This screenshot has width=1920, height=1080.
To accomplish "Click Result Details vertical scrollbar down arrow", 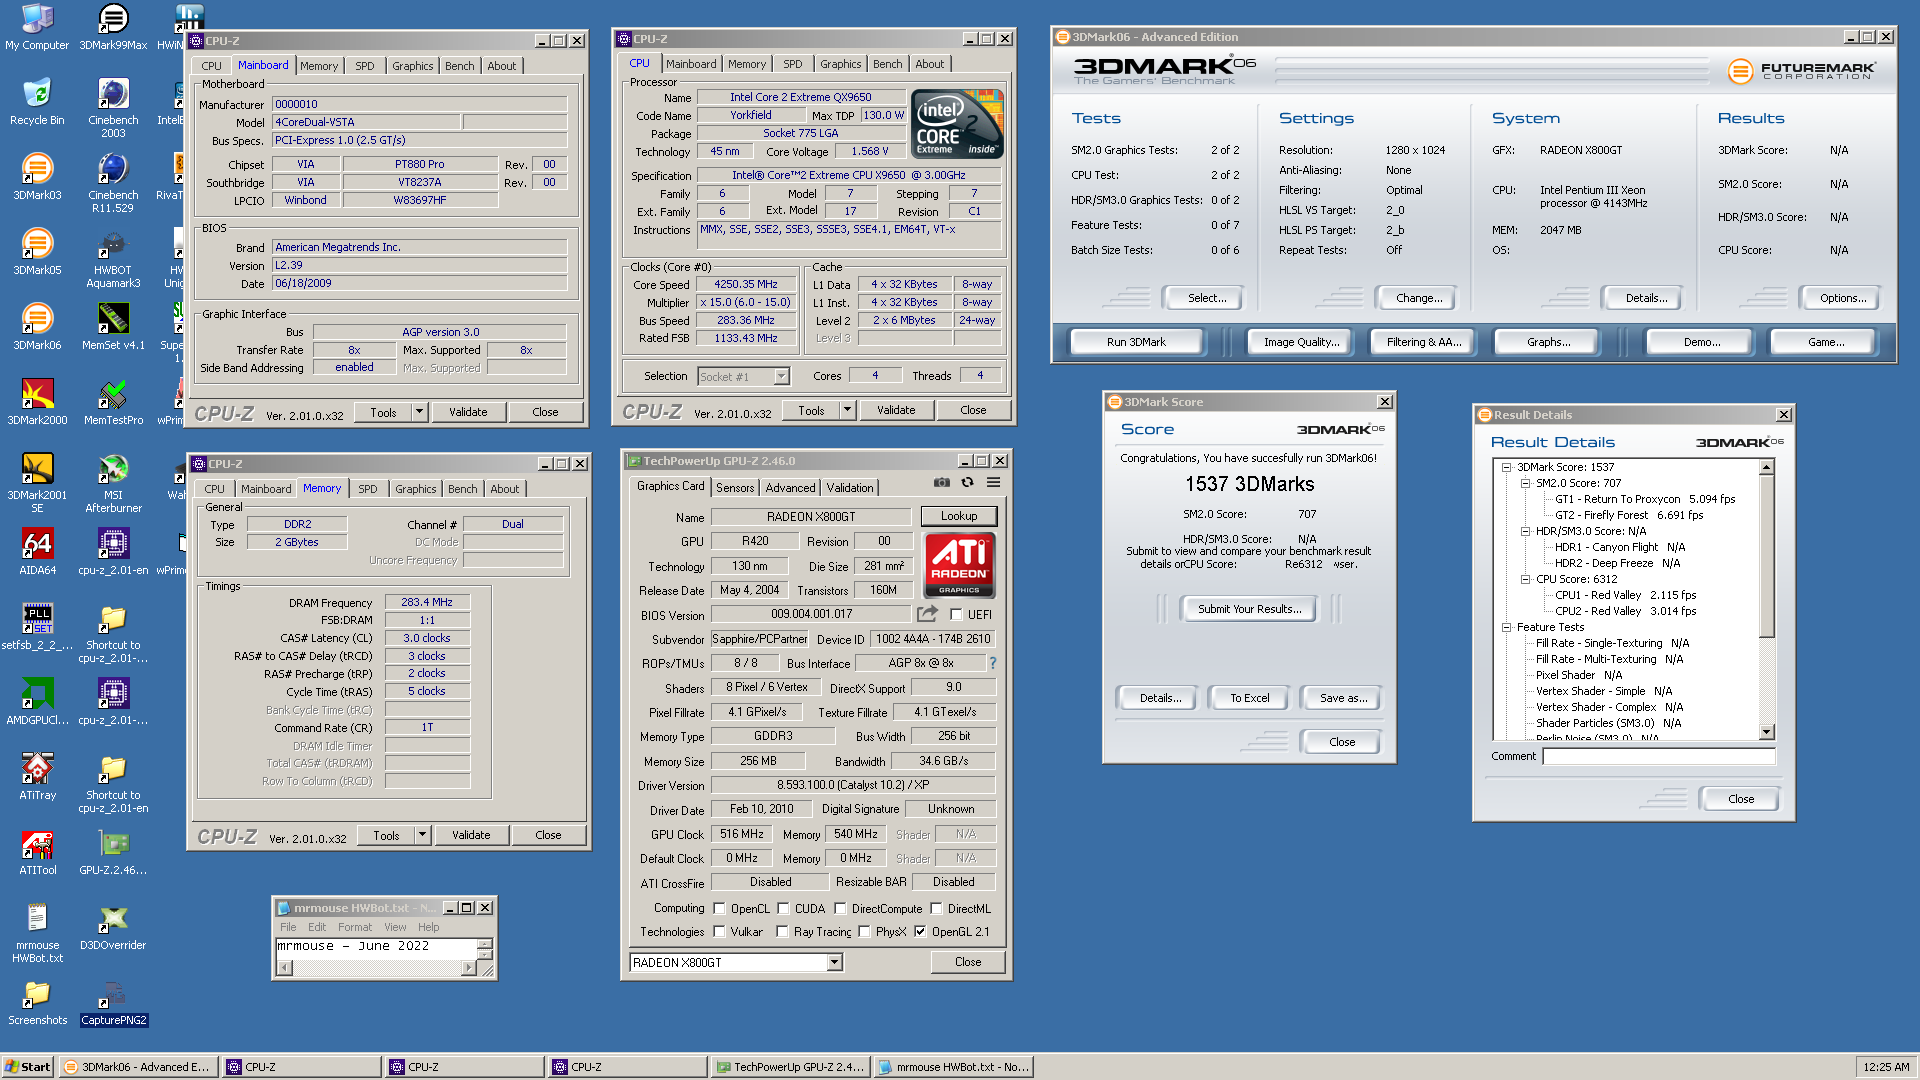I will pos(1767,732).
